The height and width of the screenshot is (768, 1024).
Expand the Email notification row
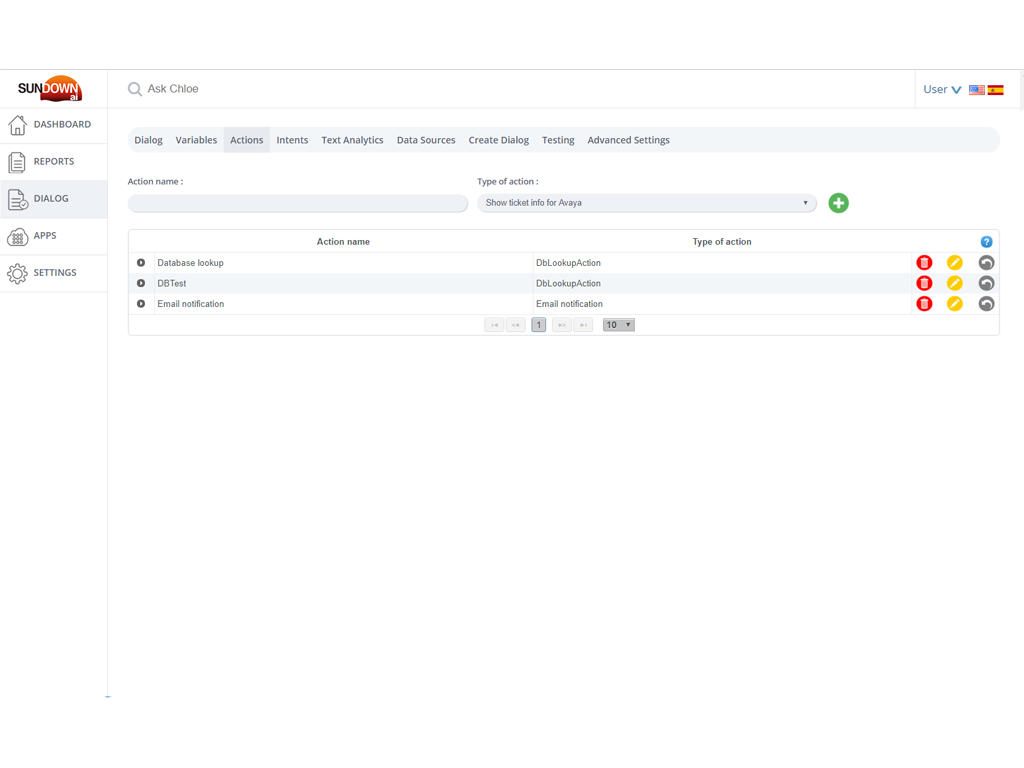141,304
